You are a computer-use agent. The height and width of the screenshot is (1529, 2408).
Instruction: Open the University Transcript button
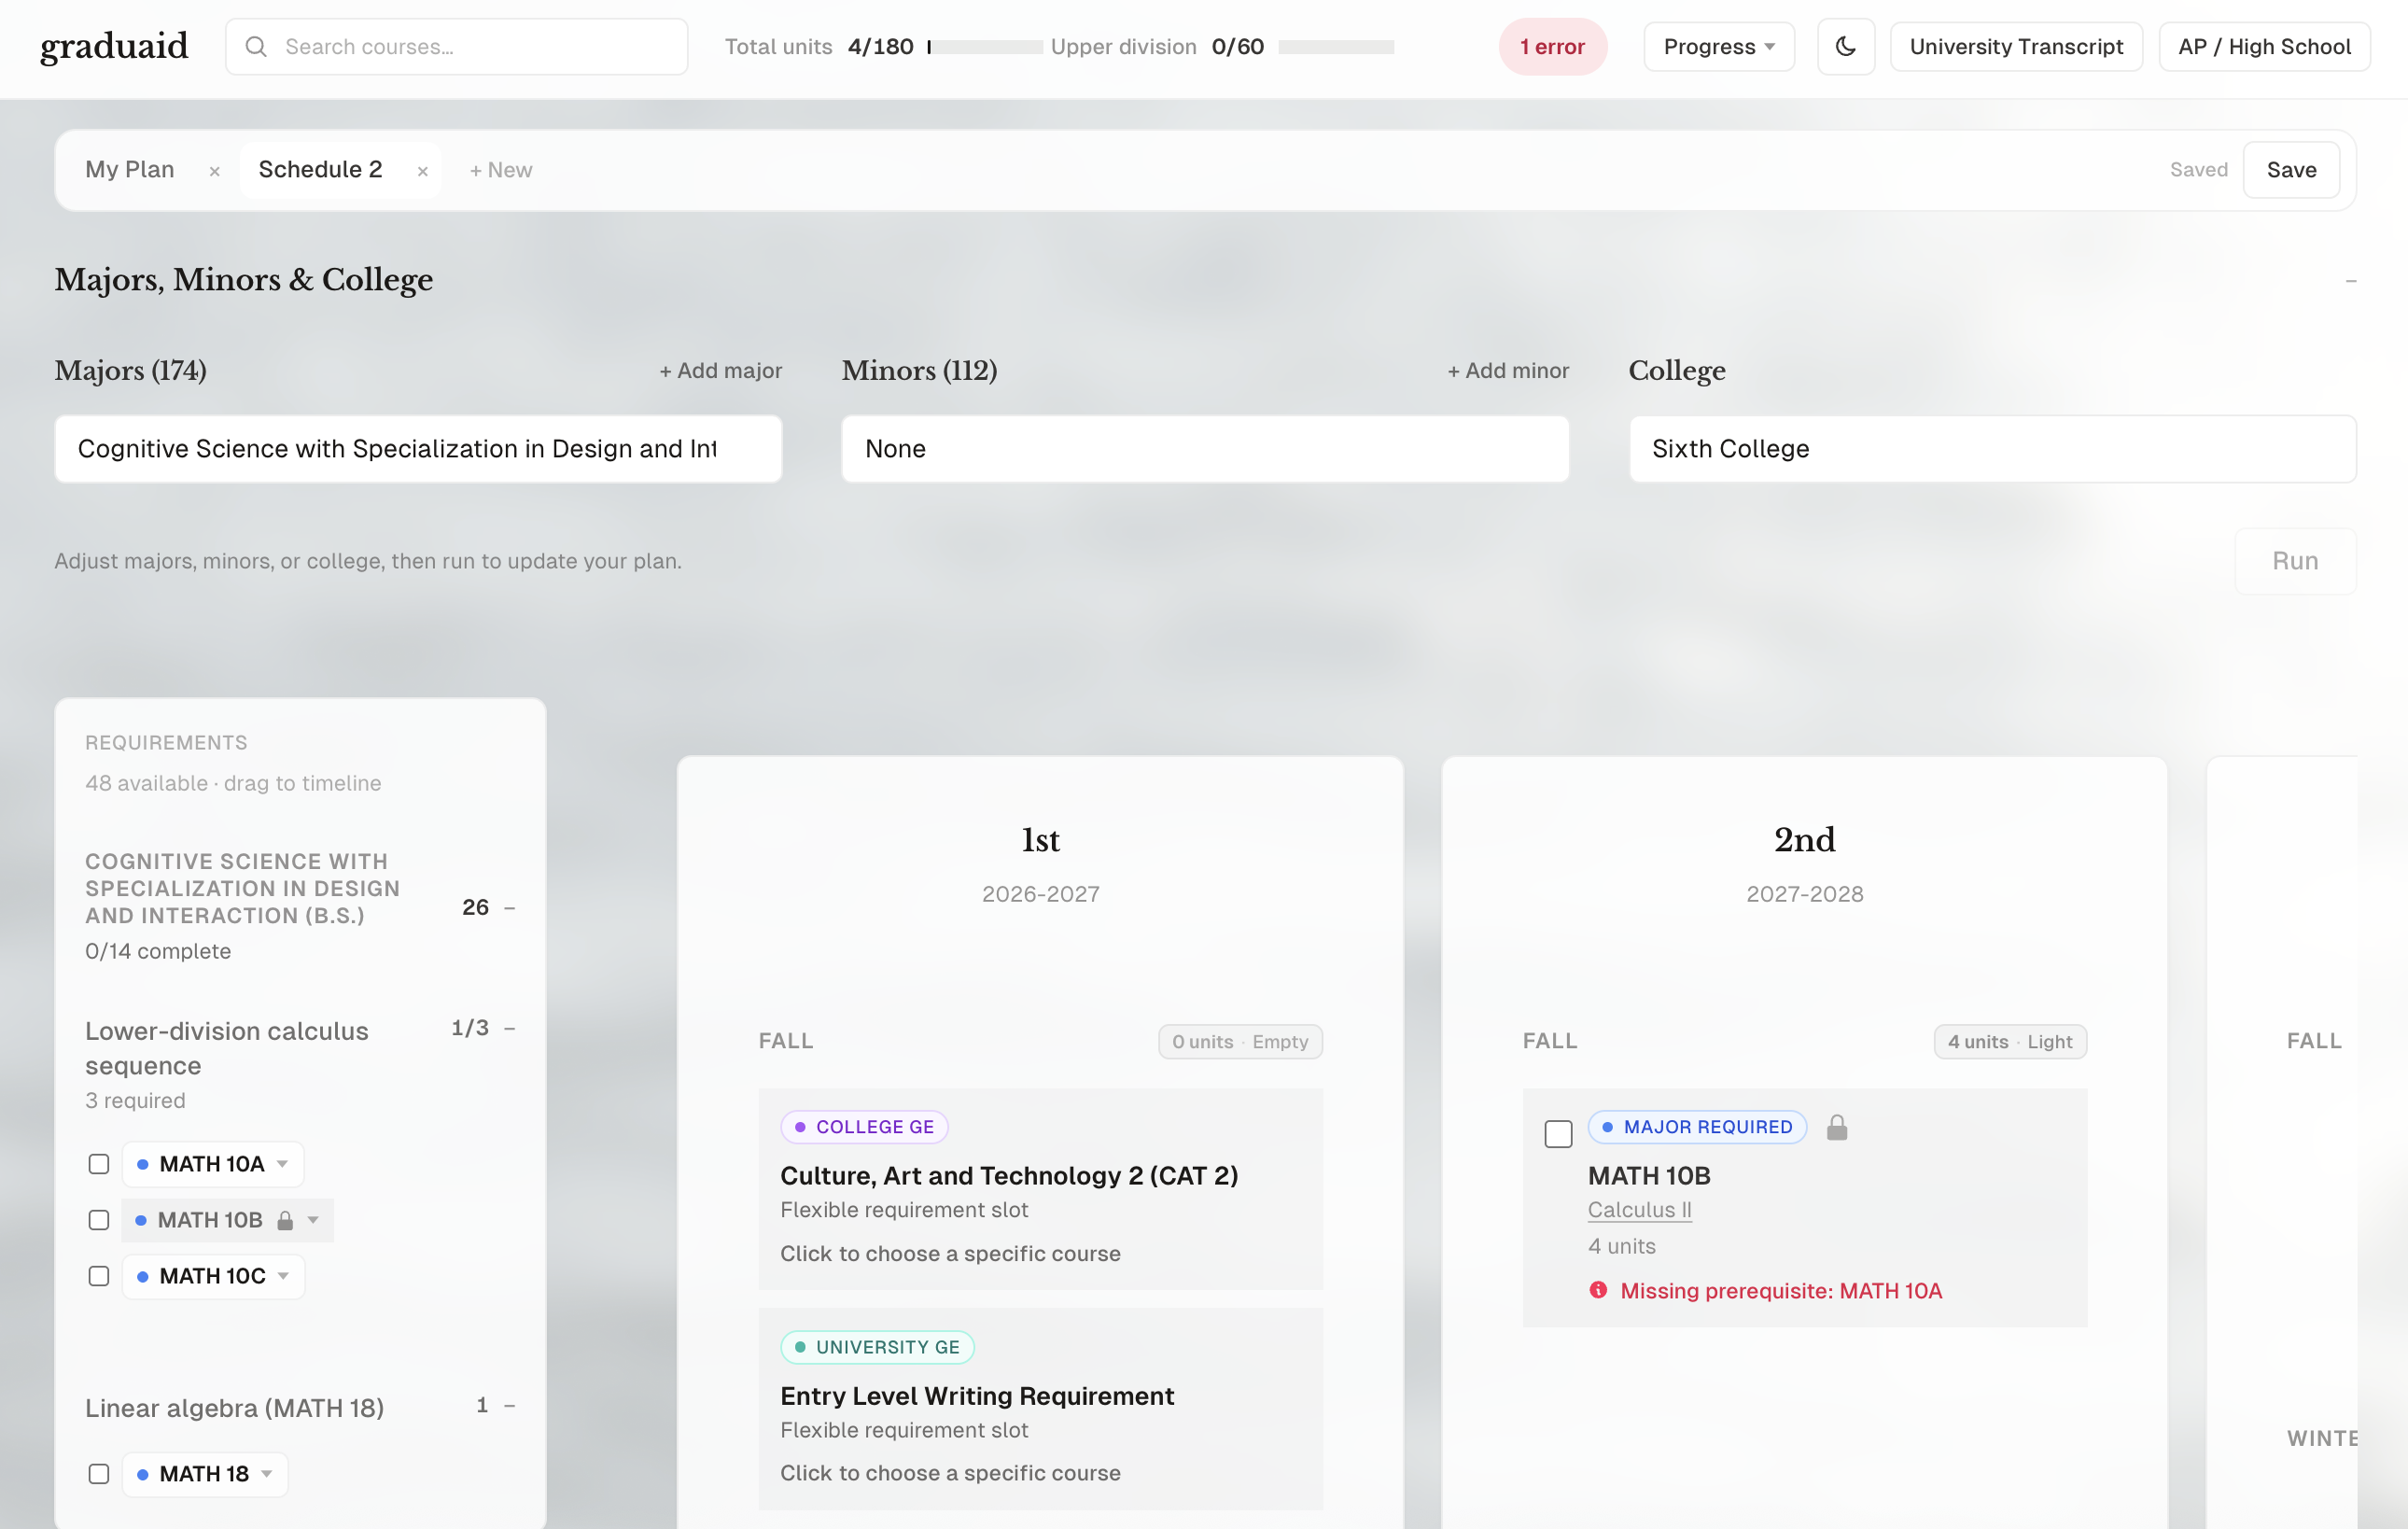click(x=2016, y=47)
